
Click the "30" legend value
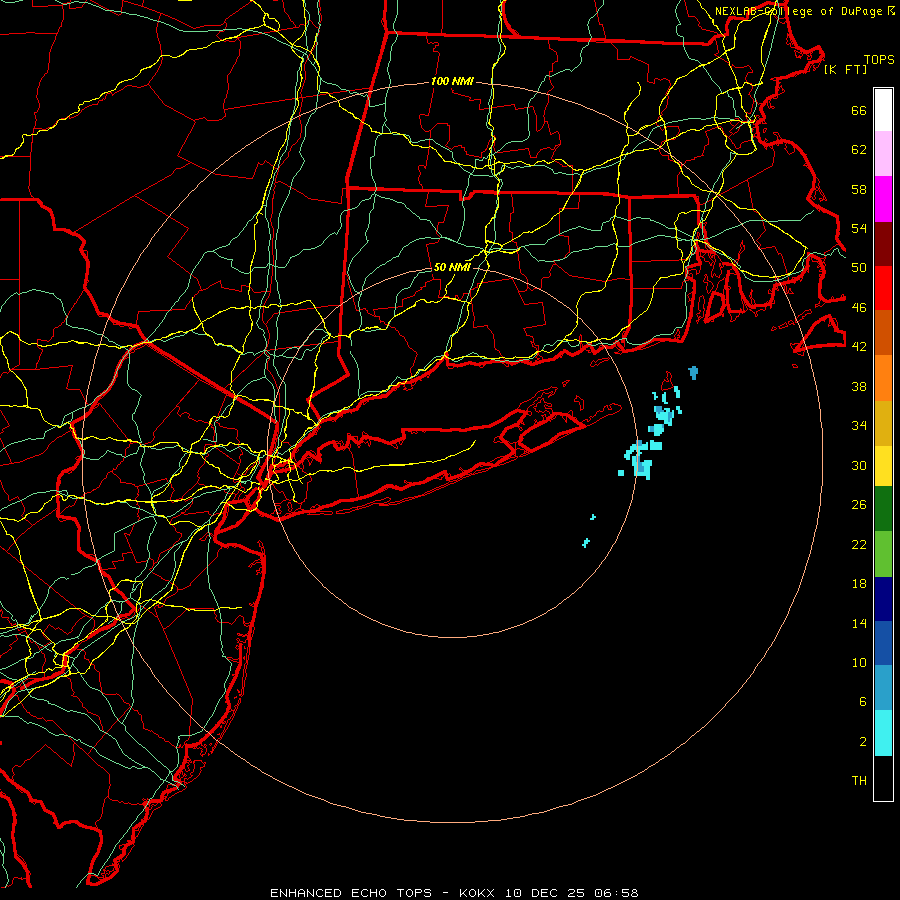click(859, 465)
